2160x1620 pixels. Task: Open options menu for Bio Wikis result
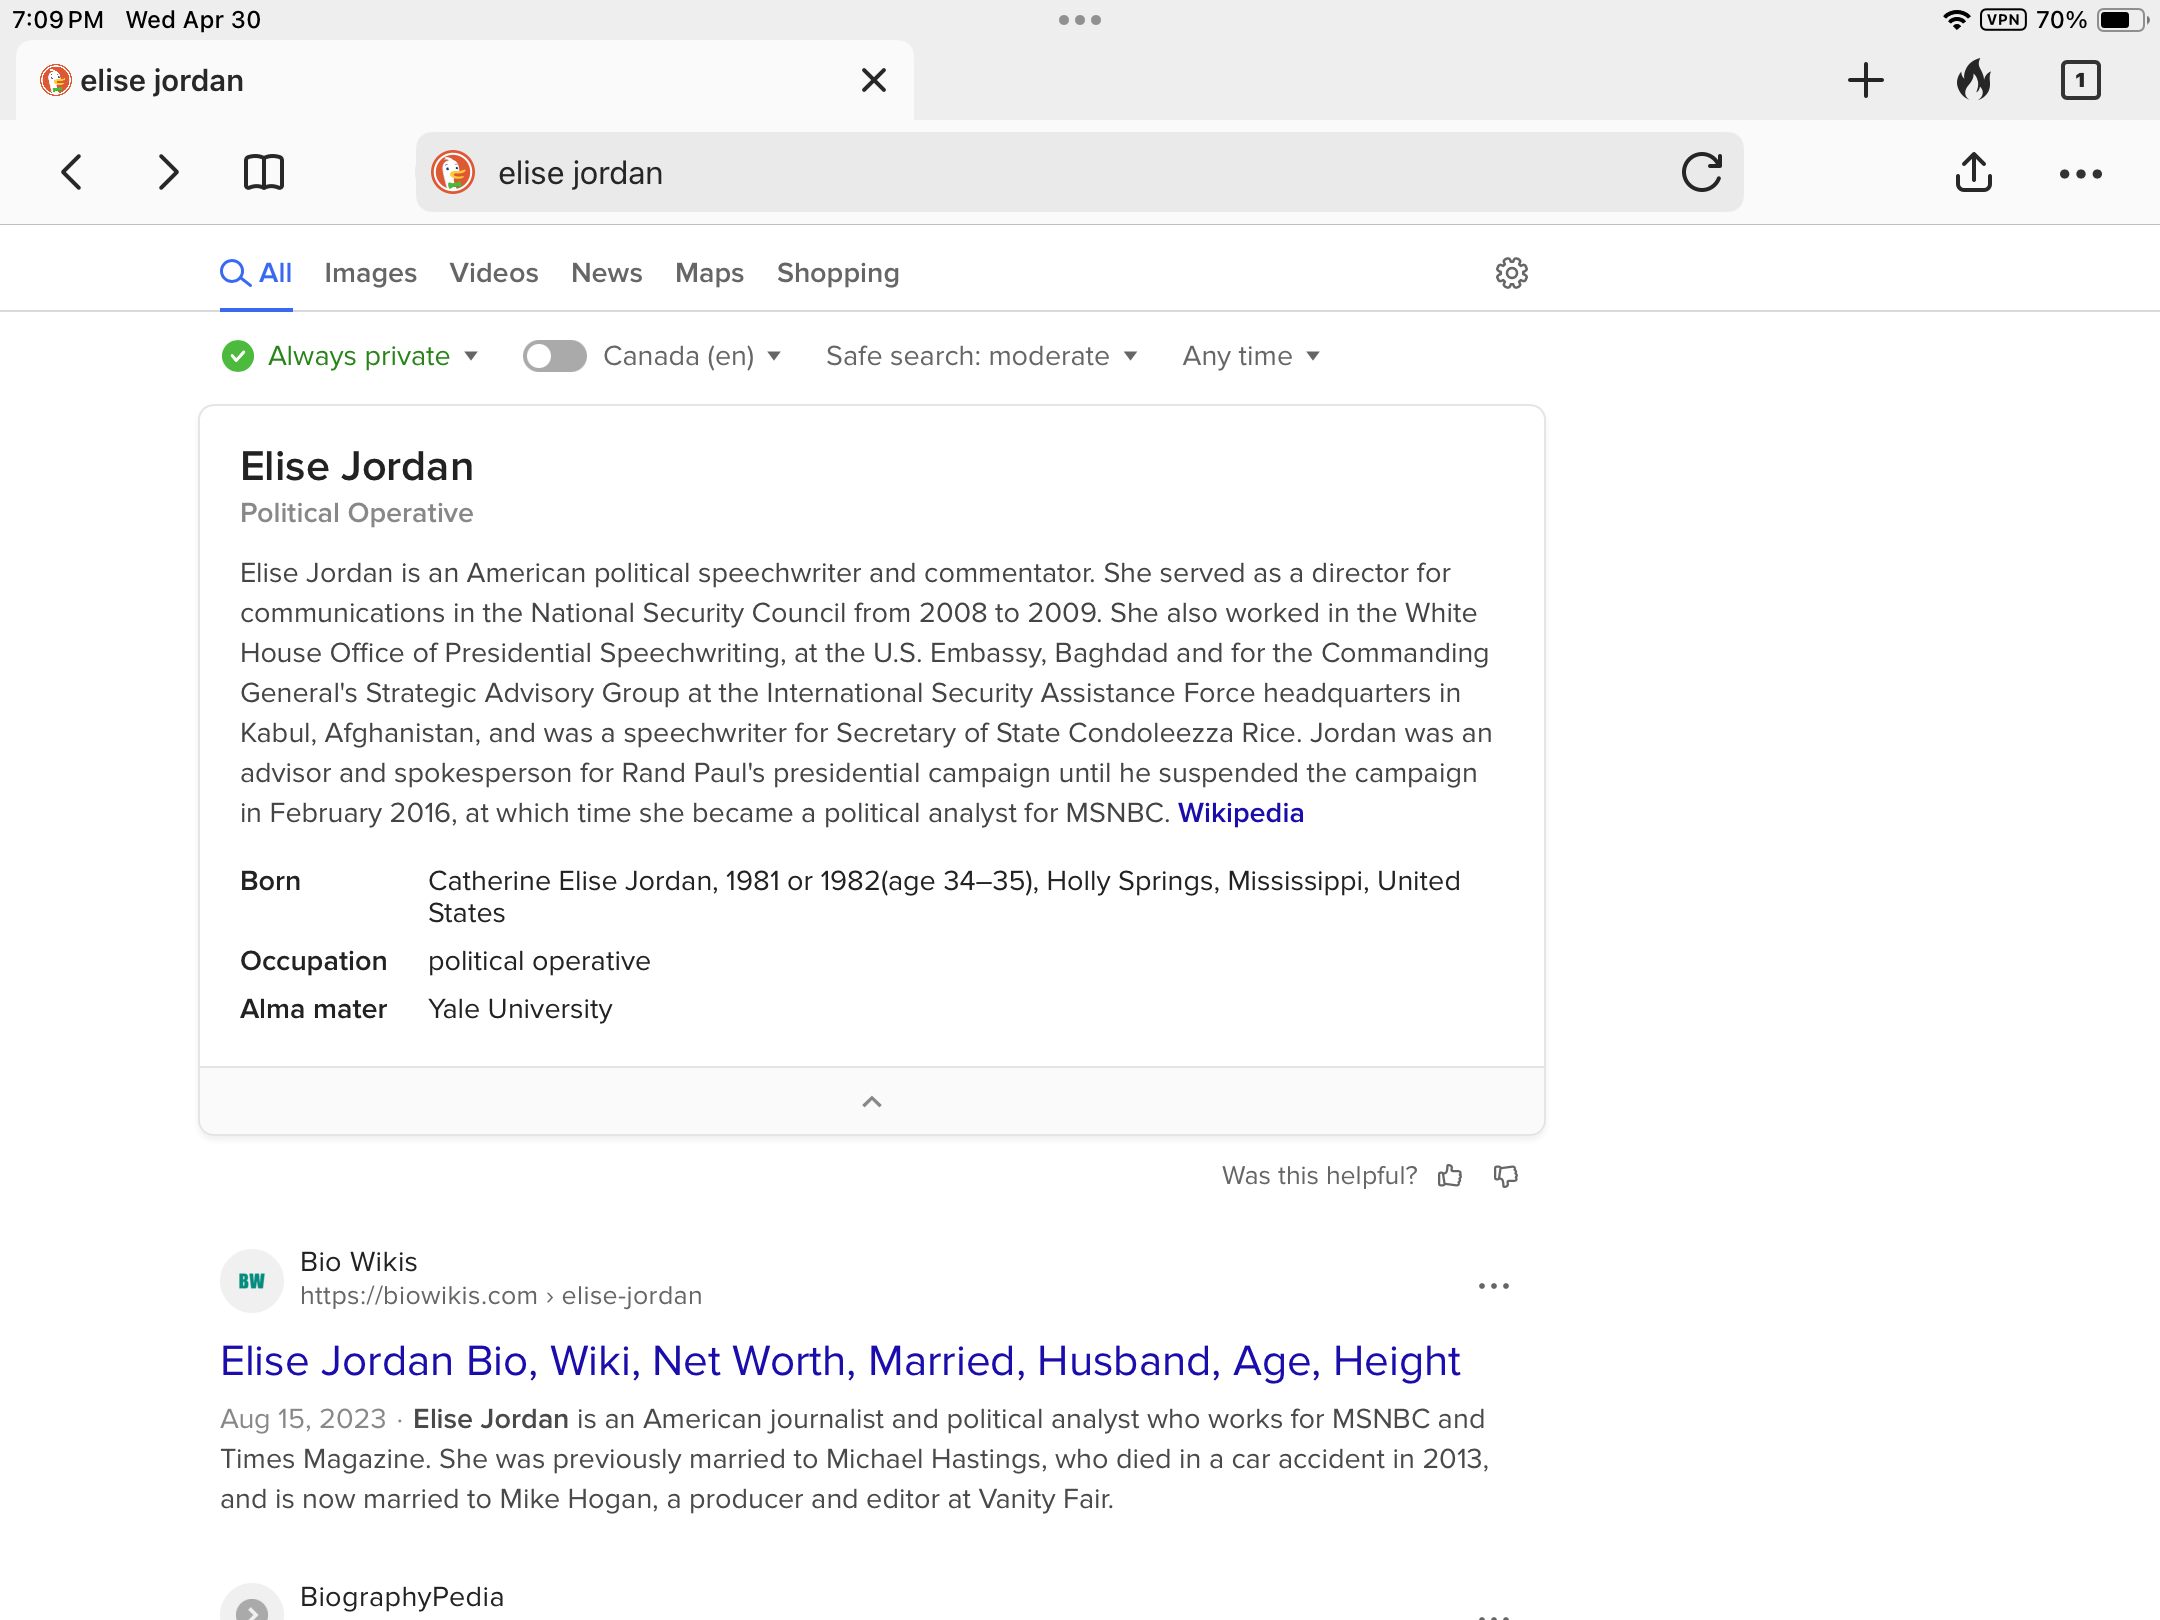tap(1494, 1286)
